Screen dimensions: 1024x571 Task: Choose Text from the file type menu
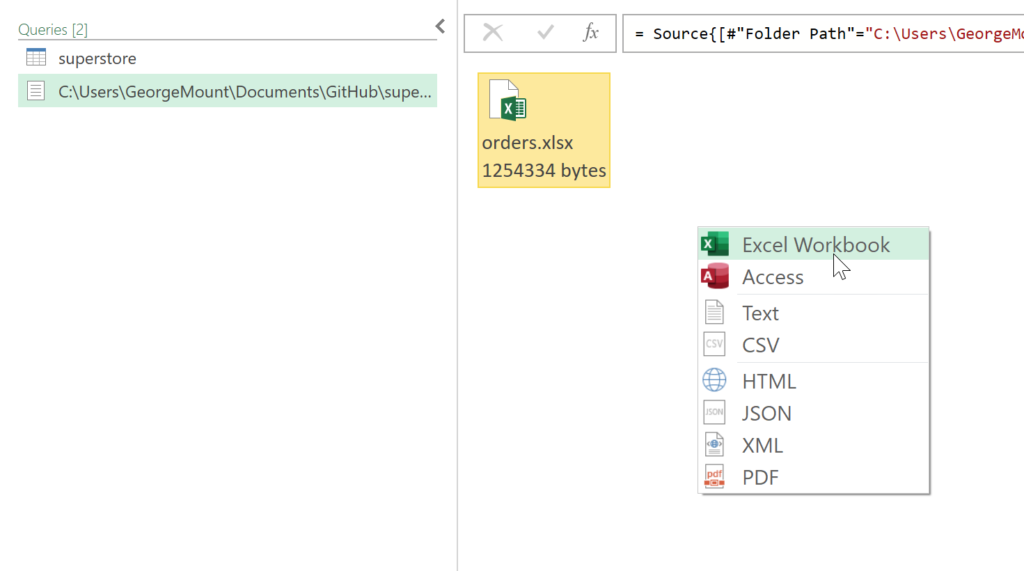pos(760,313)
